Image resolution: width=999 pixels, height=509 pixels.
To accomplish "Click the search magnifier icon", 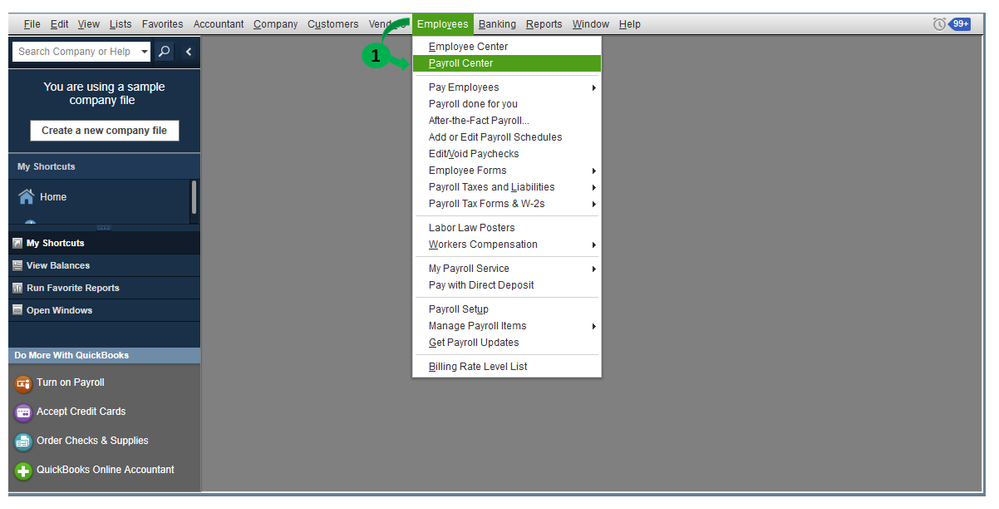I will point(164,52).
